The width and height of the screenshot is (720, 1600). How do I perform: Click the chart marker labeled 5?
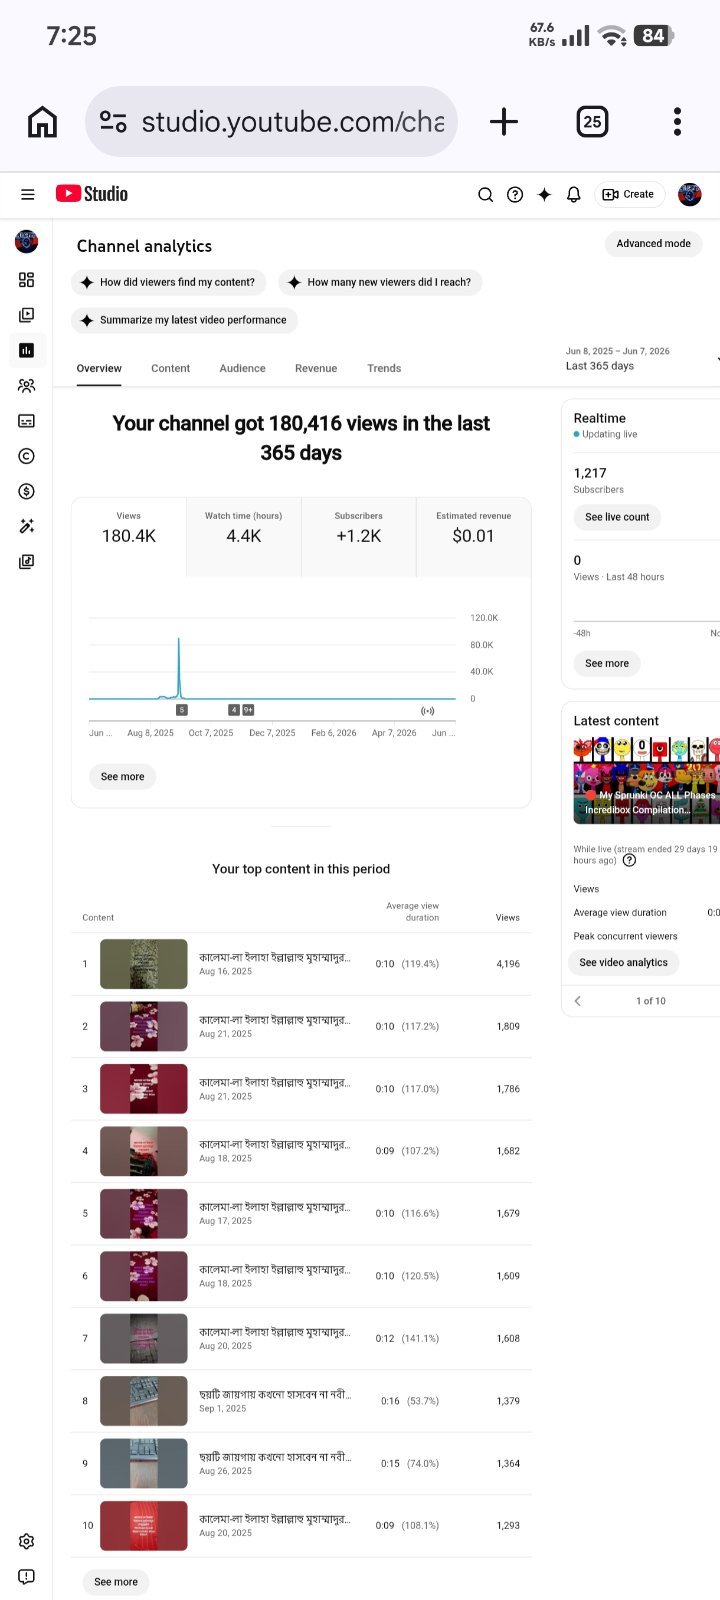tap(181, 710)
